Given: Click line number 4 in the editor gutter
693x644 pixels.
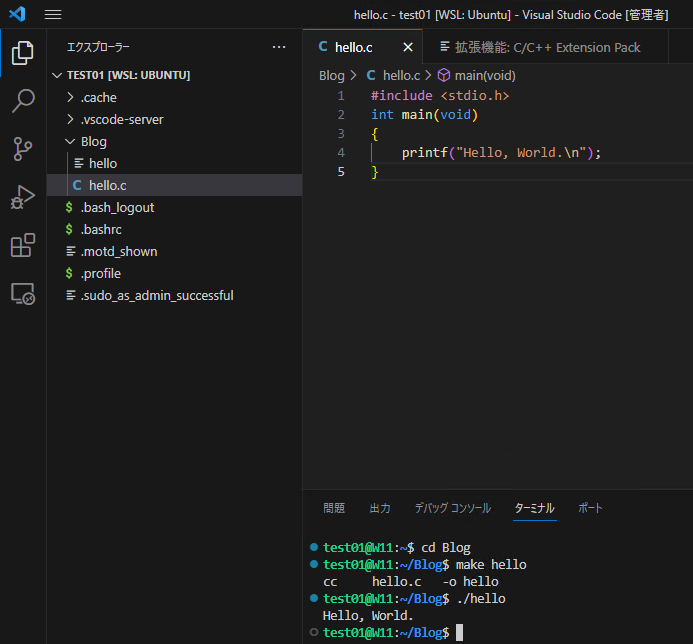Looking at the screenshot, I should (x=341, y=152).
